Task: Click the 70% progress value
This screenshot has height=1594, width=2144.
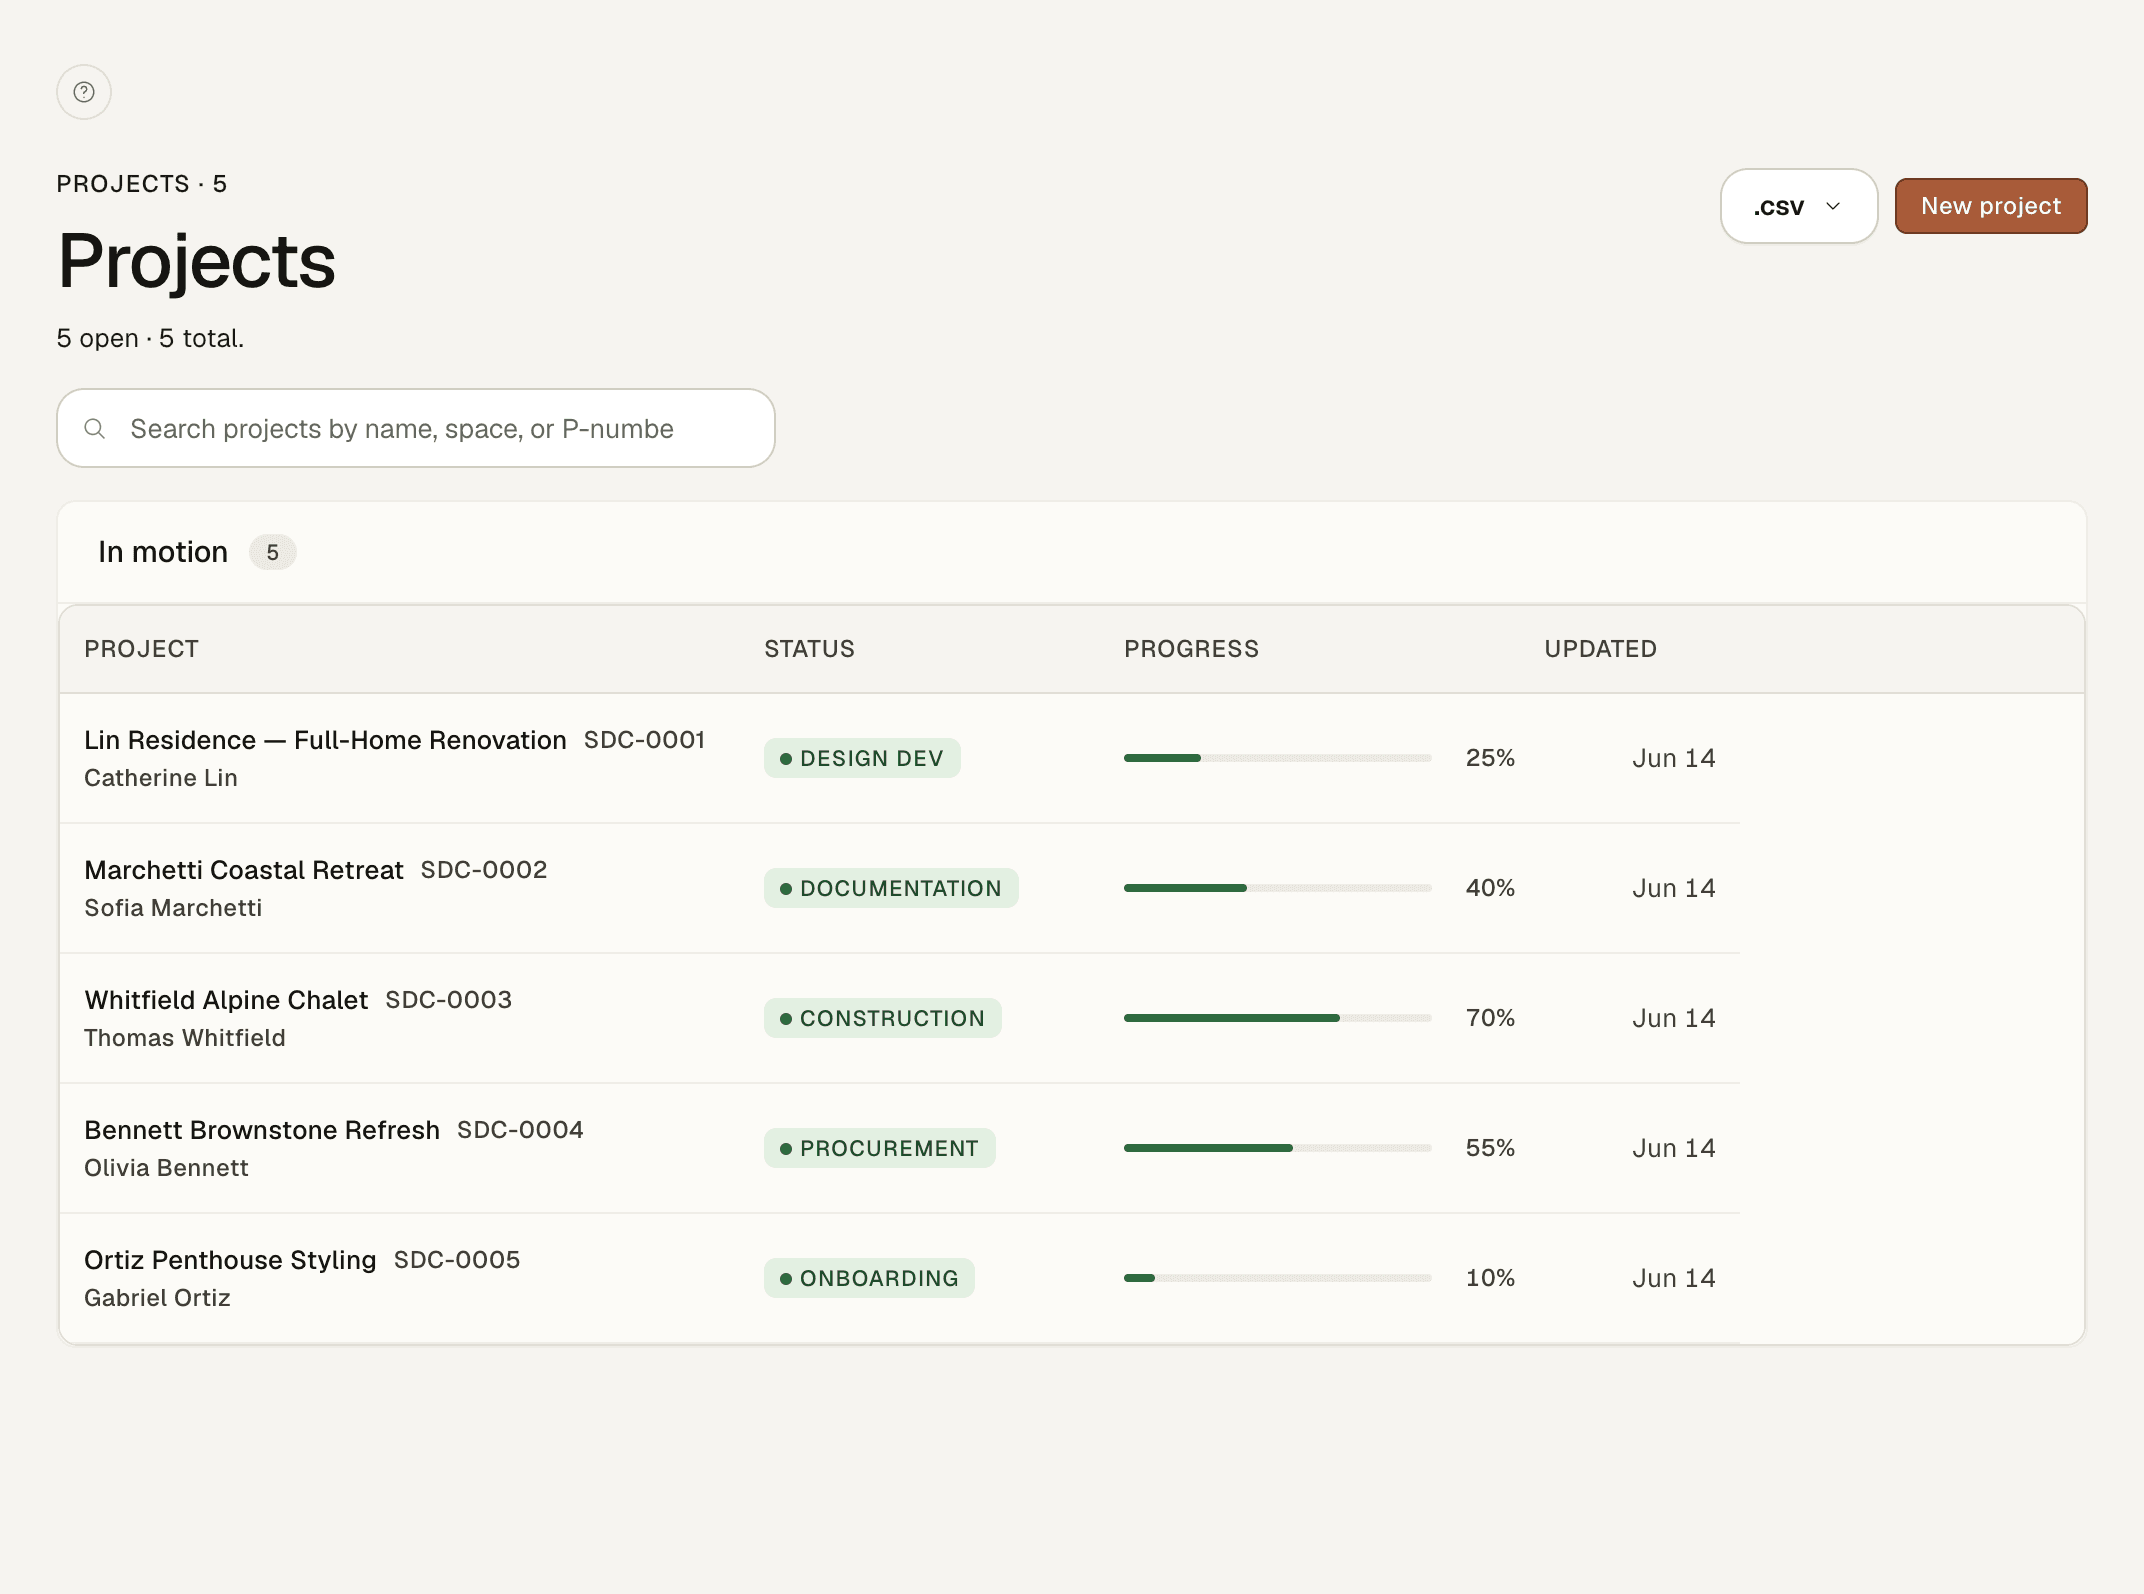Action: point(1490,1018)
